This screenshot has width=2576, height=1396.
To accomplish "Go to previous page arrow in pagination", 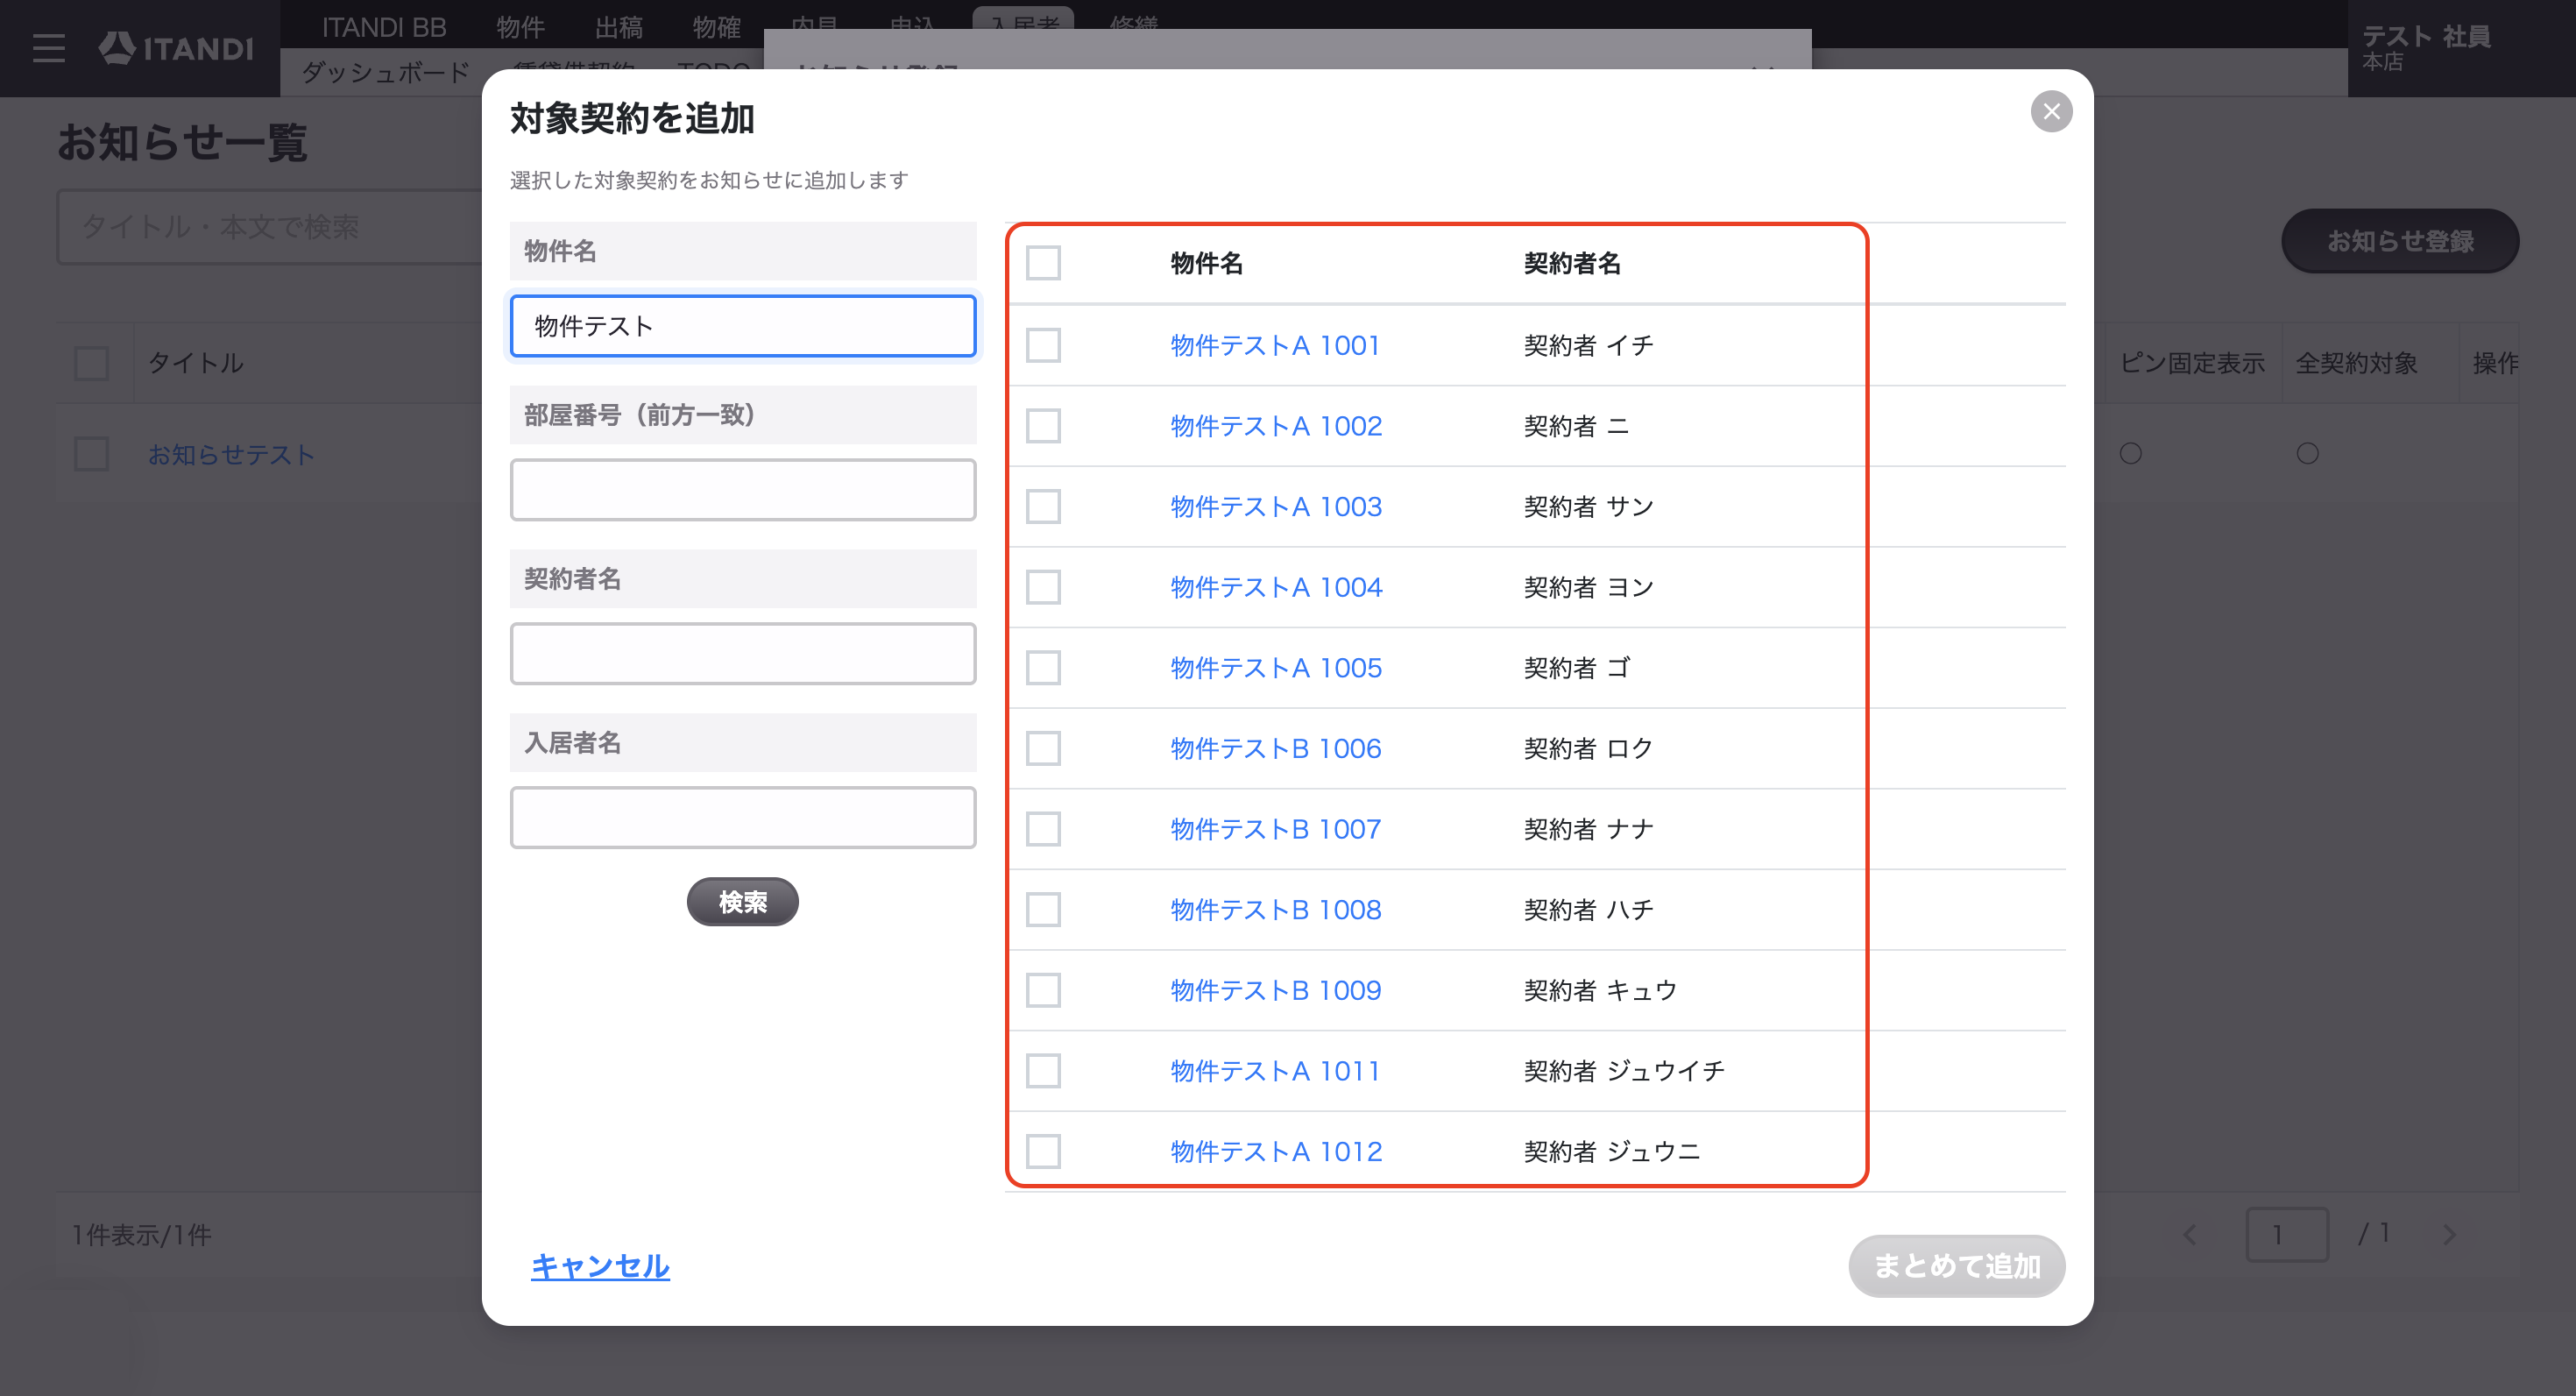I will click(x=2190, y=1235).
